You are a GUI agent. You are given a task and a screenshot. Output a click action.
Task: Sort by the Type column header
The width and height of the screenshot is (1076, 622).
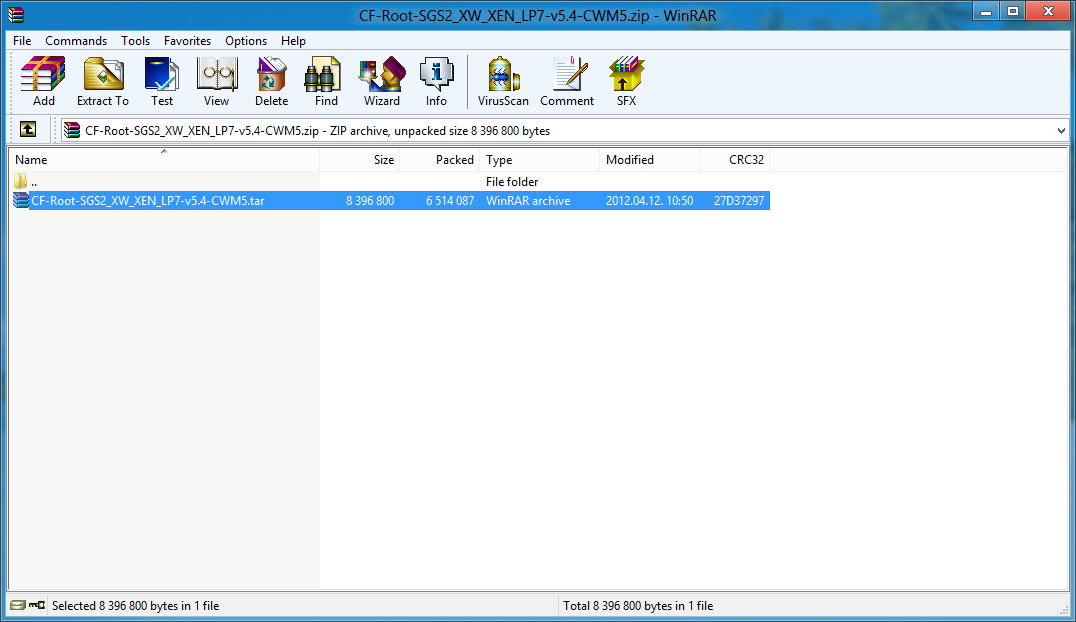(x=539, y=159)
